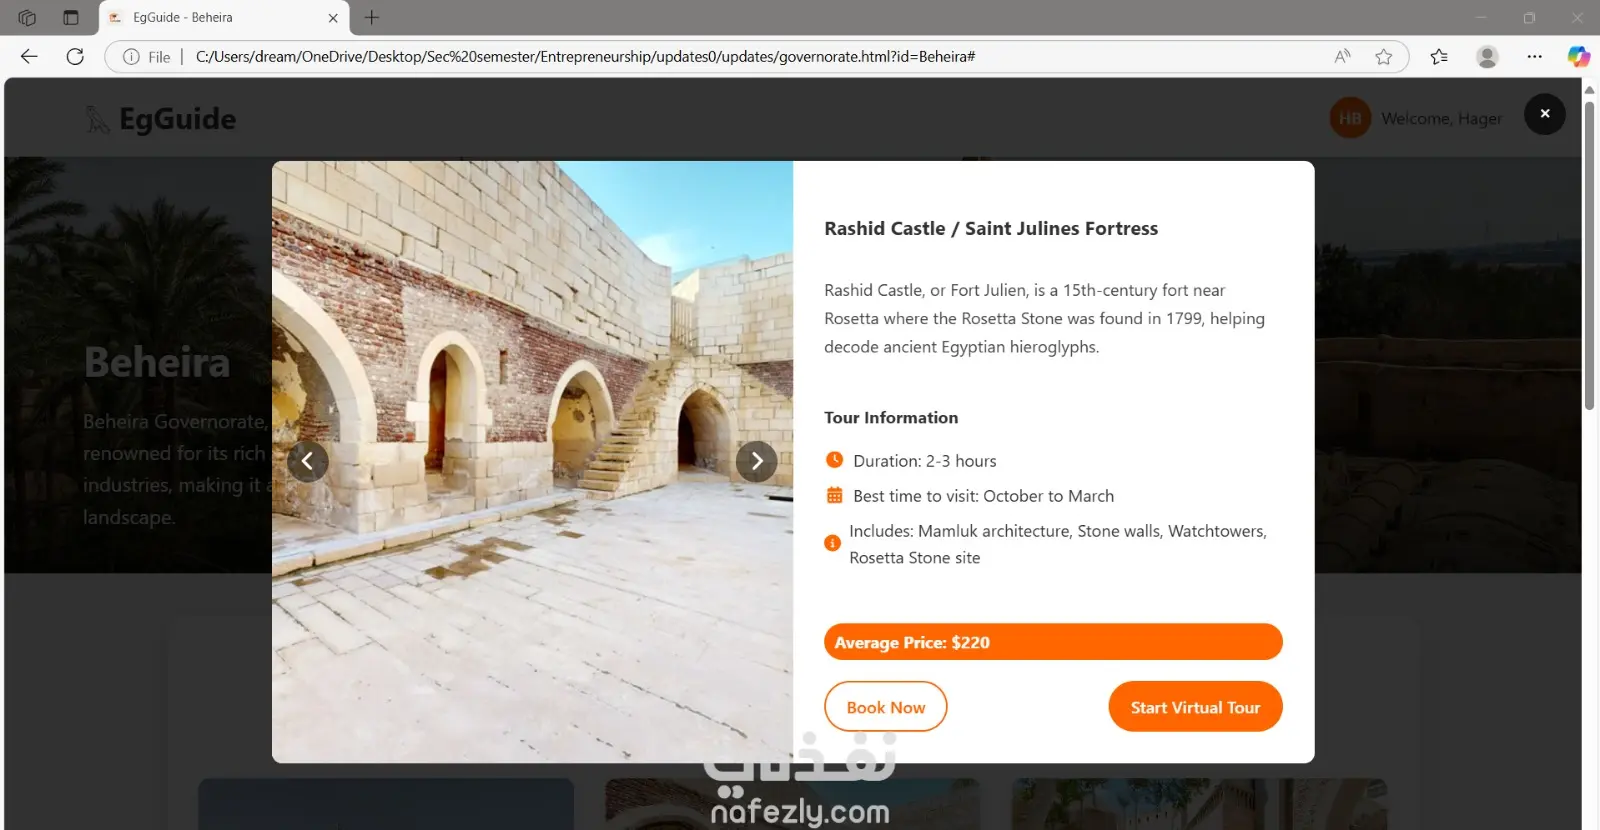The height and width of the screenshot is (830, 1600).
Task: Click the browser Back arrow
Action: 29,57
